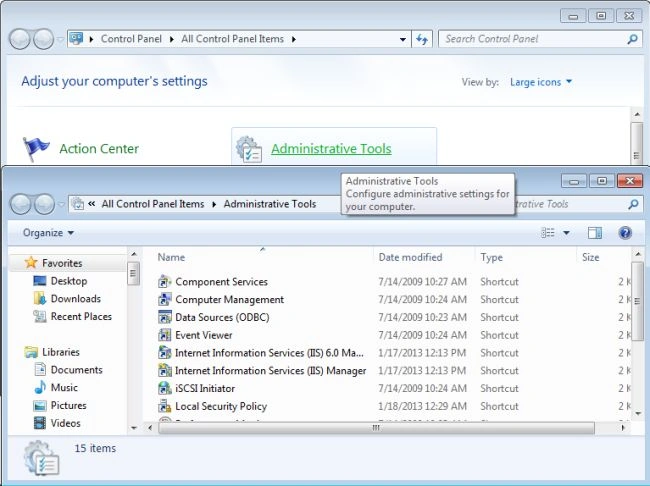The width and height of the screenshot is (650, 486).
Task: Open the help button in Administrative Tools
Action: 625,233
